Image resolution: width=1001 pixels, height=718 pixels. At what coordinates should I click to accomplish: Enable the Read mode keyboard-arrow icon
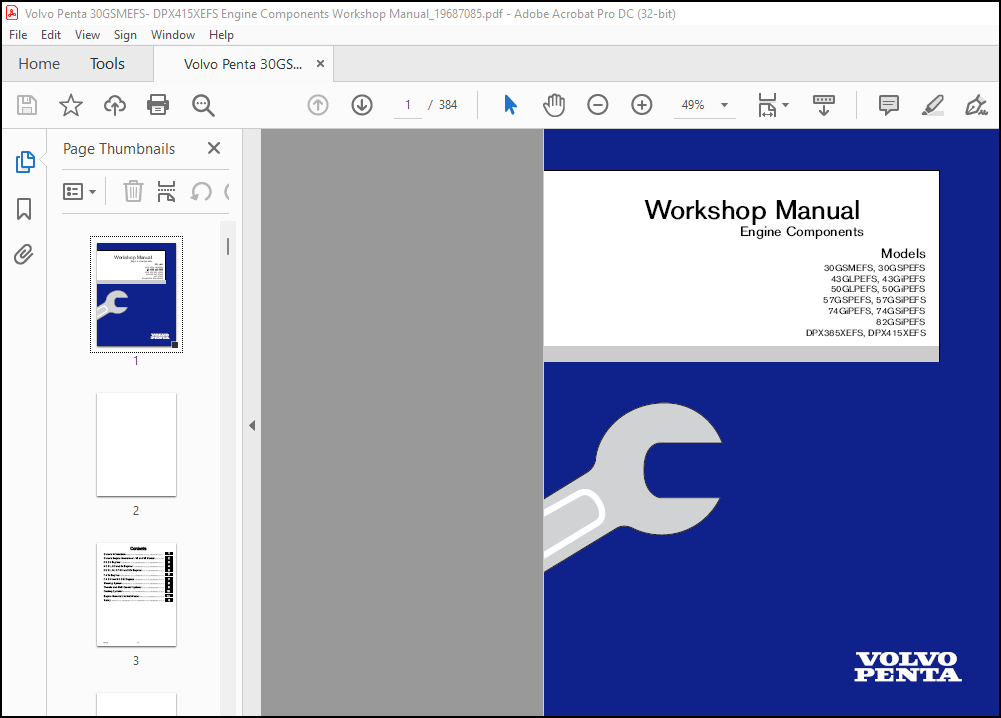(x=824, y=105)
